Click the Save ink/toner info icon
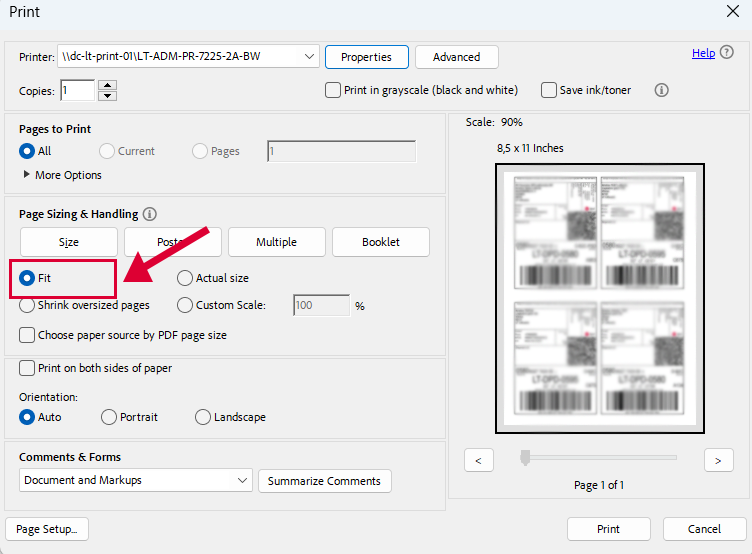The width and height of the screenshot is (752, 554). coord(661,90)
